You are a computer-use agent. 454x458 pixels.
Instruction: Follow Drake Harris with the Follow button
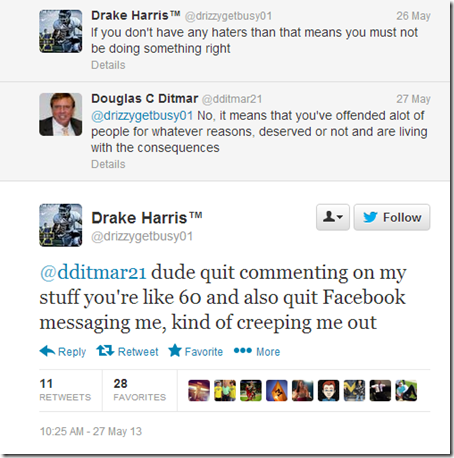click(392, 217)
